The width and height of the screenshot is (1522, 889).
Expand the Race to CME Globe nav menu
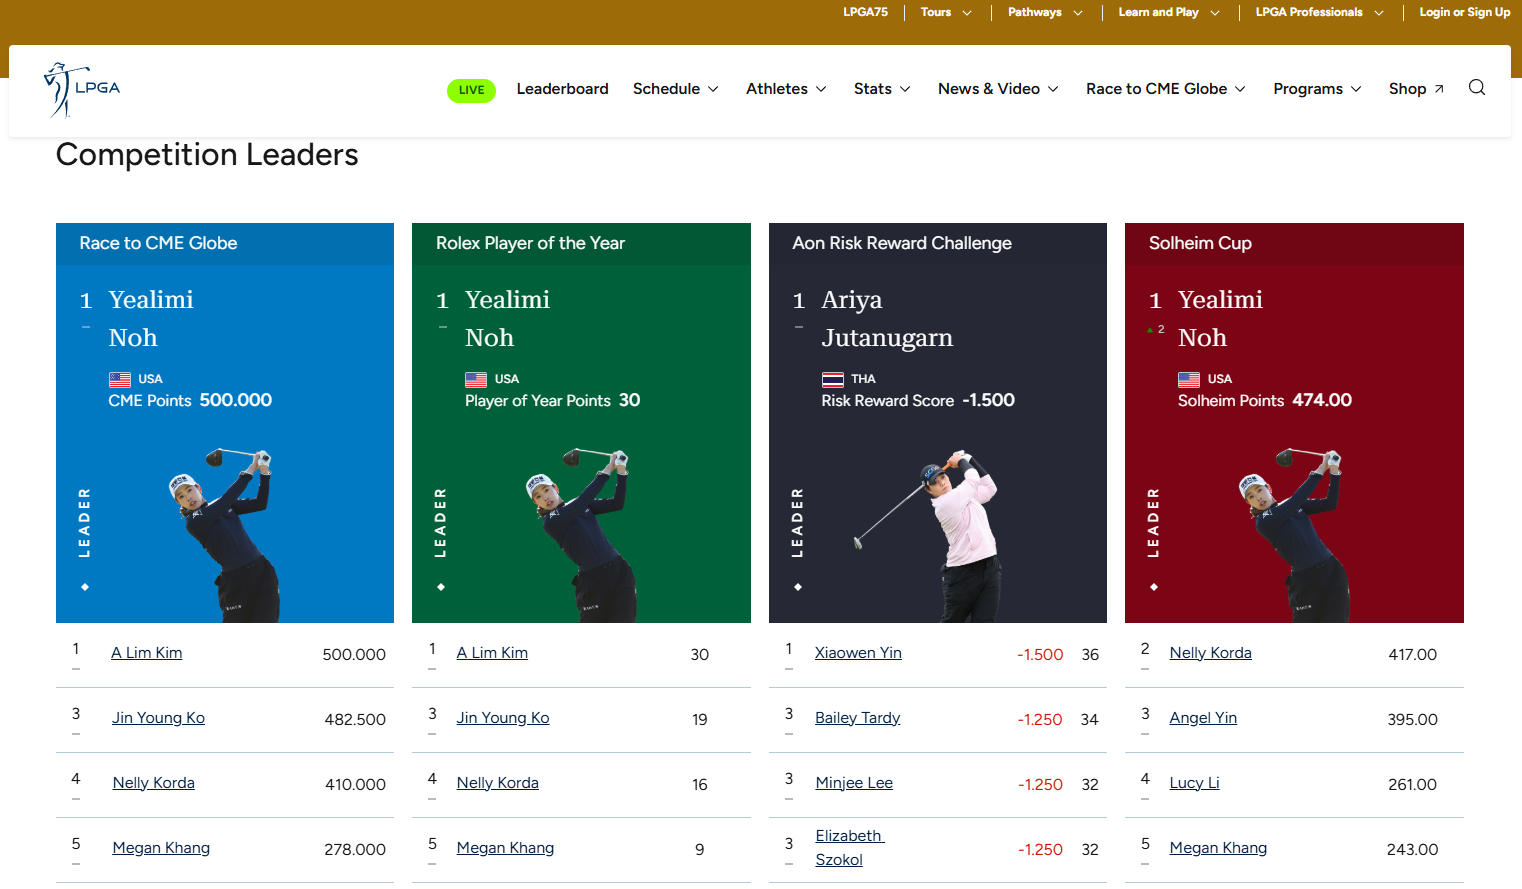pyautogui.click(x=1166, y=89)
